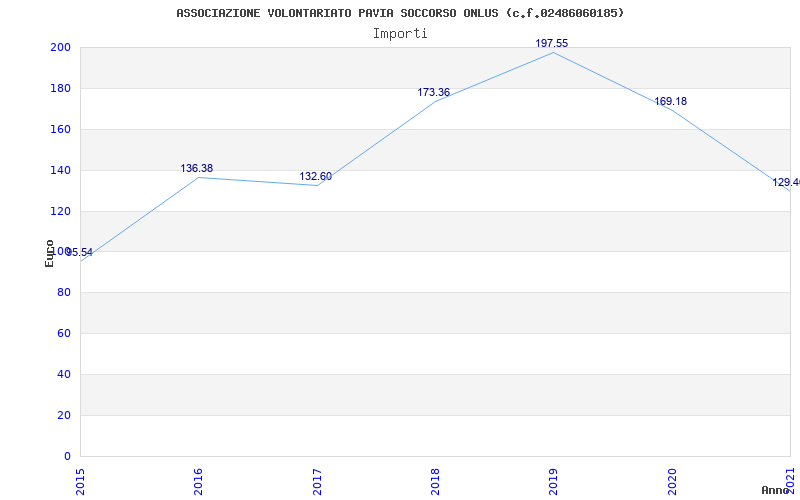Select the 2018 x-axis year label
This screenshot has height=500, width=800.
(435, 481)
